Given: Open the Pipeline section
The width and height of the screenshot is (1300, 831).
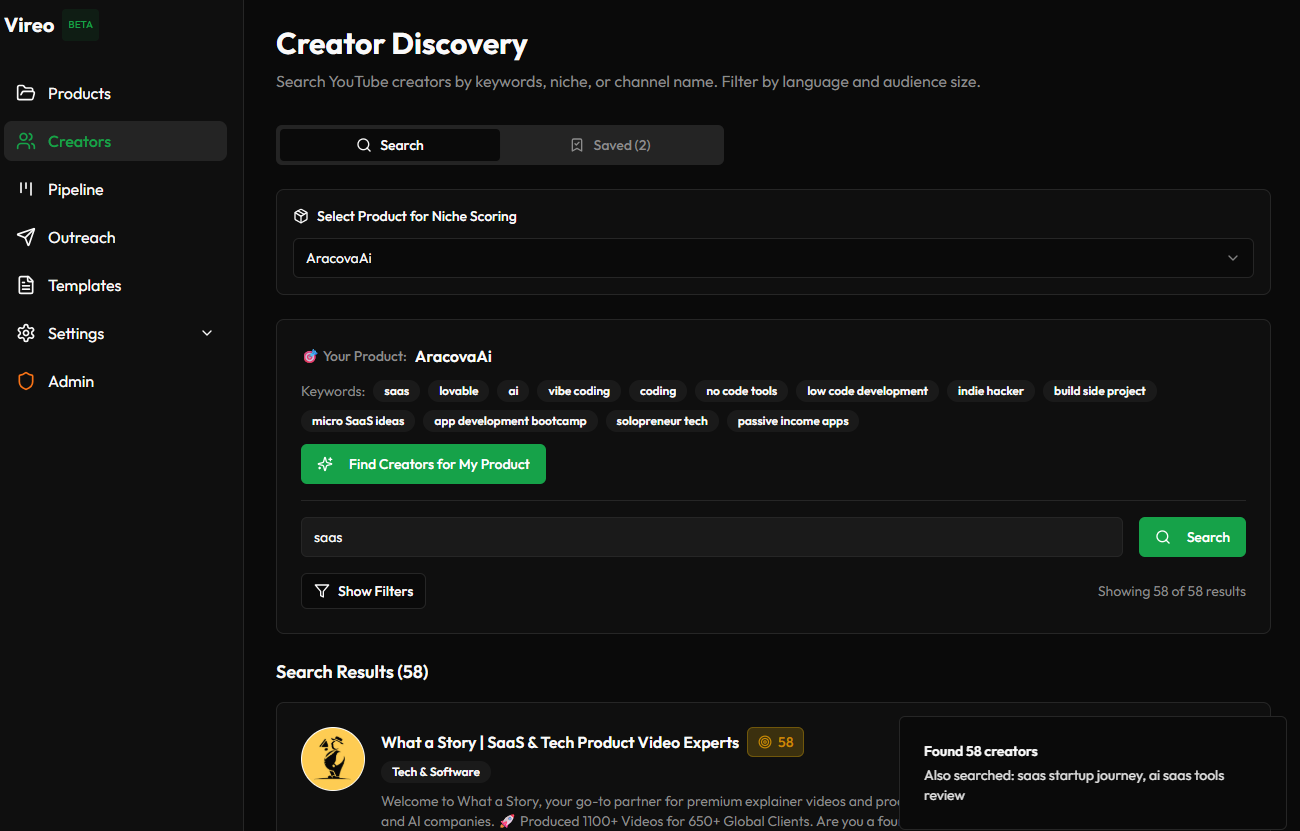Looking at the screenshot, I should (x=115, y=189).
